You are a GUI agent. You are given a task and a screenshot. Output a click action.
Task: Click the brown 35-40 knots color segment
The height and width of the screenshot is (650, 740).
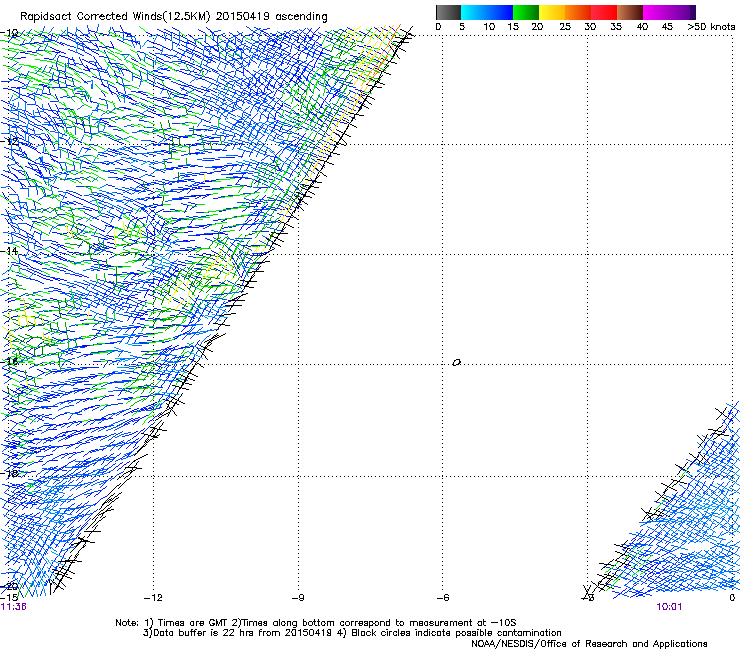click(x=630, y=12)
